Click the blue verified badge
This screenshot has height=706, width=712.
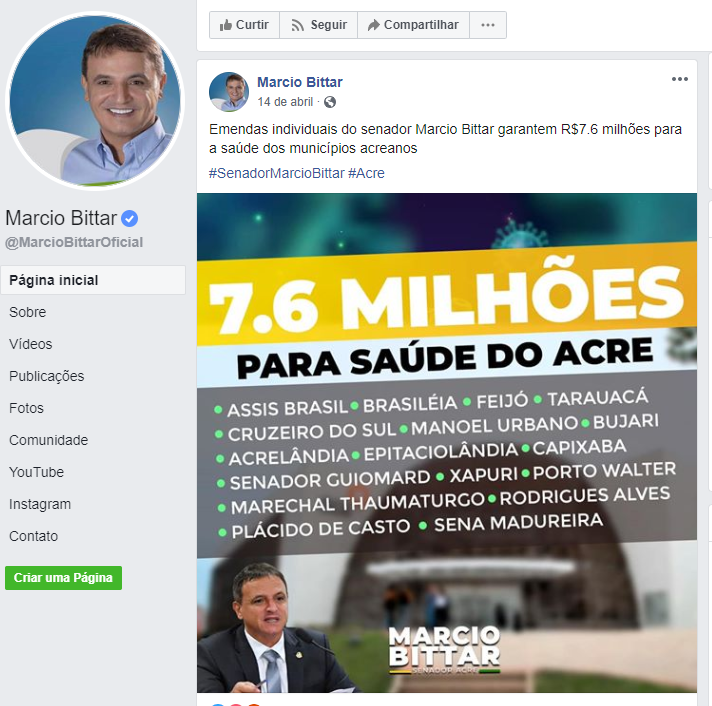(129, 218)
